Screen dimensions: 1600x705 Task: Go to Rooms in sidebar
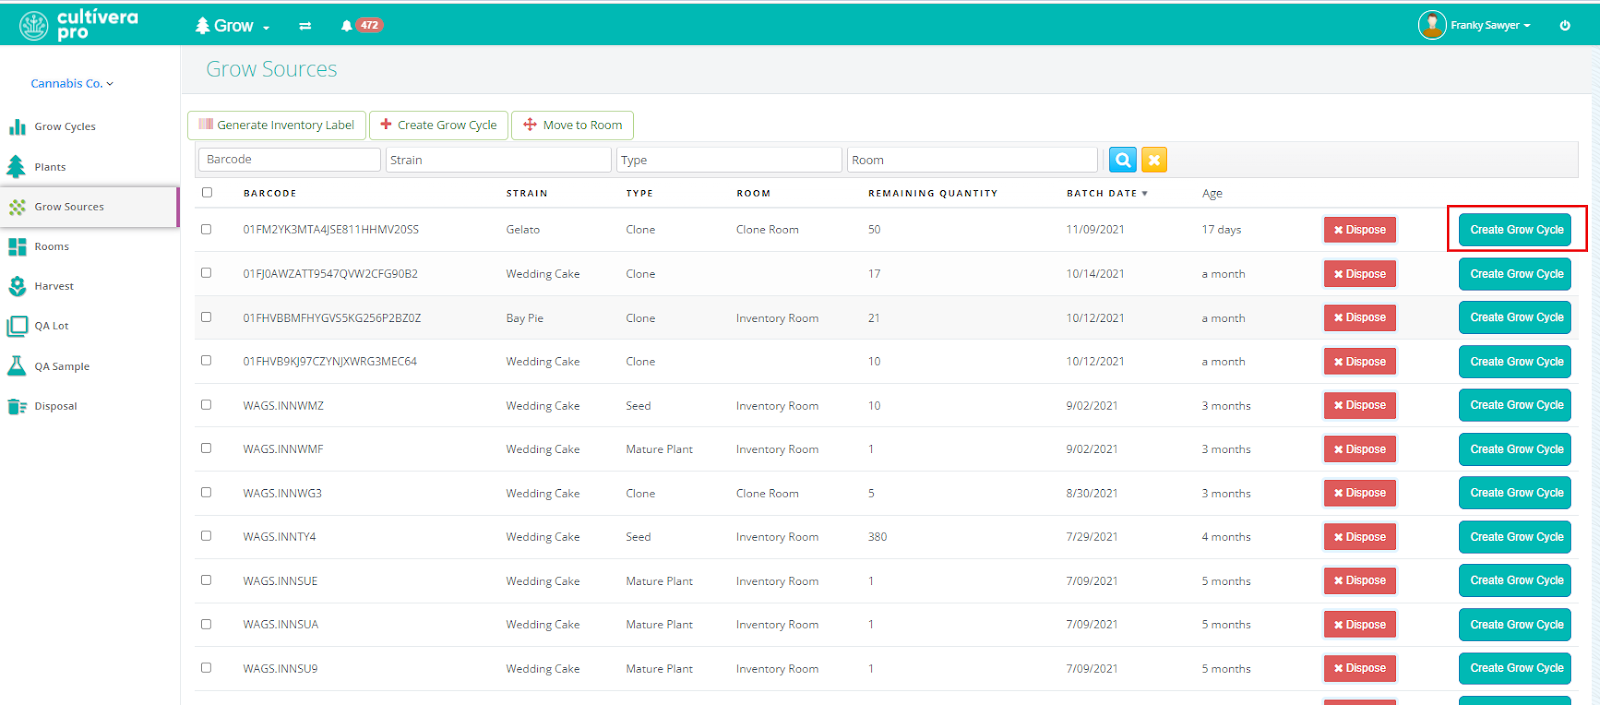point(51,246)
